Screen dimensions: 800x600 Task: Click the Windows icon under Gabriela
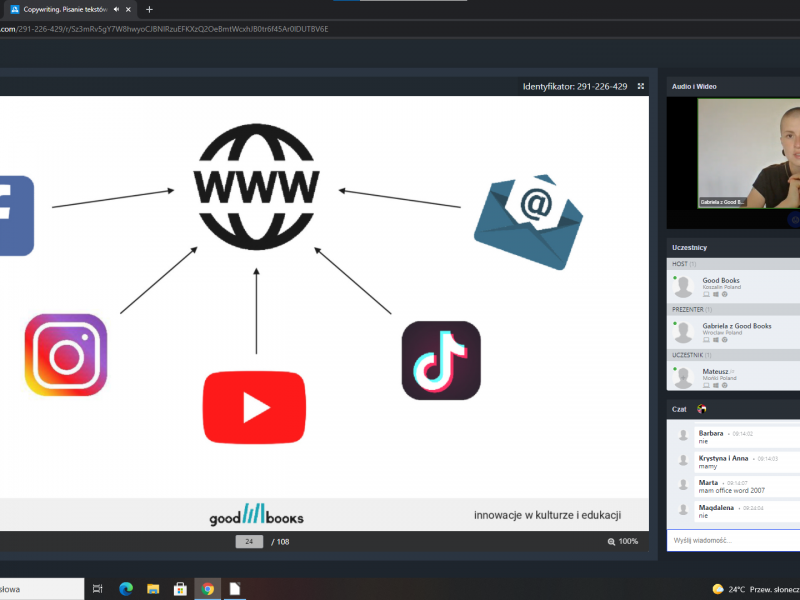pyautogui.click(x=716, y=340)
